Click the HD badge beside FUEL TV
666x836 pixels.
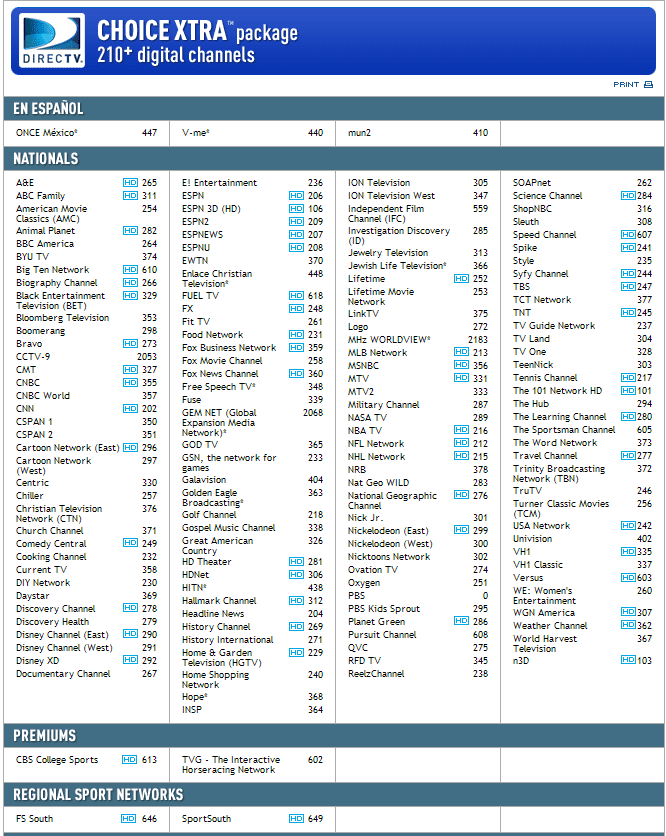pos(296,296)
